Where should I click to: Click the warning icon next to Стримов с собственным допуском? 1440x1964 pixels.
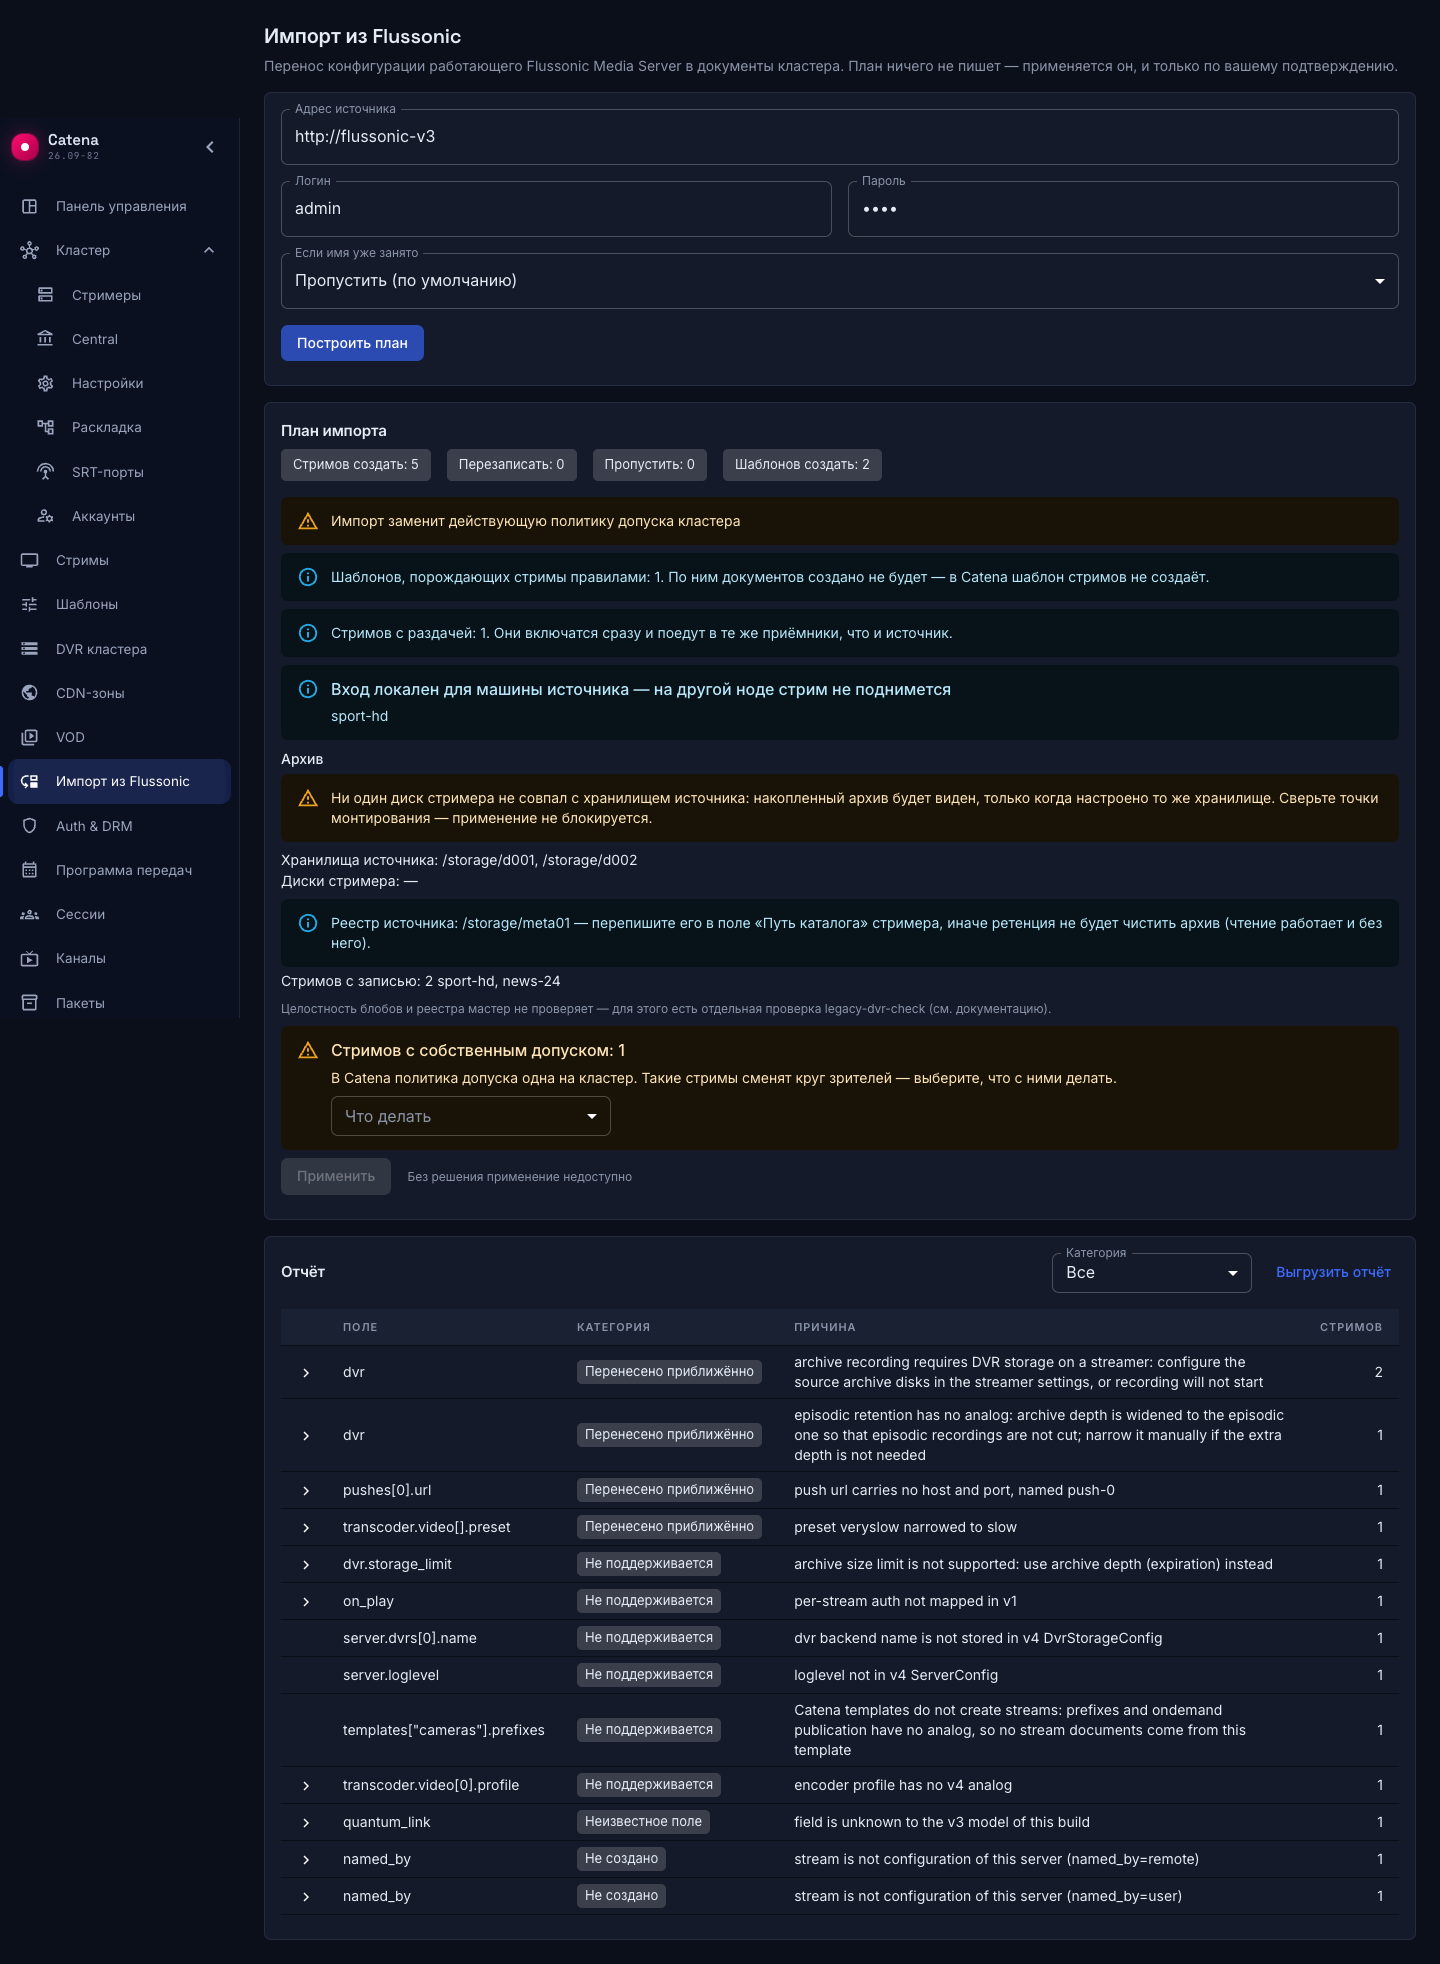pyautogui.click(x=308, y=1050)
